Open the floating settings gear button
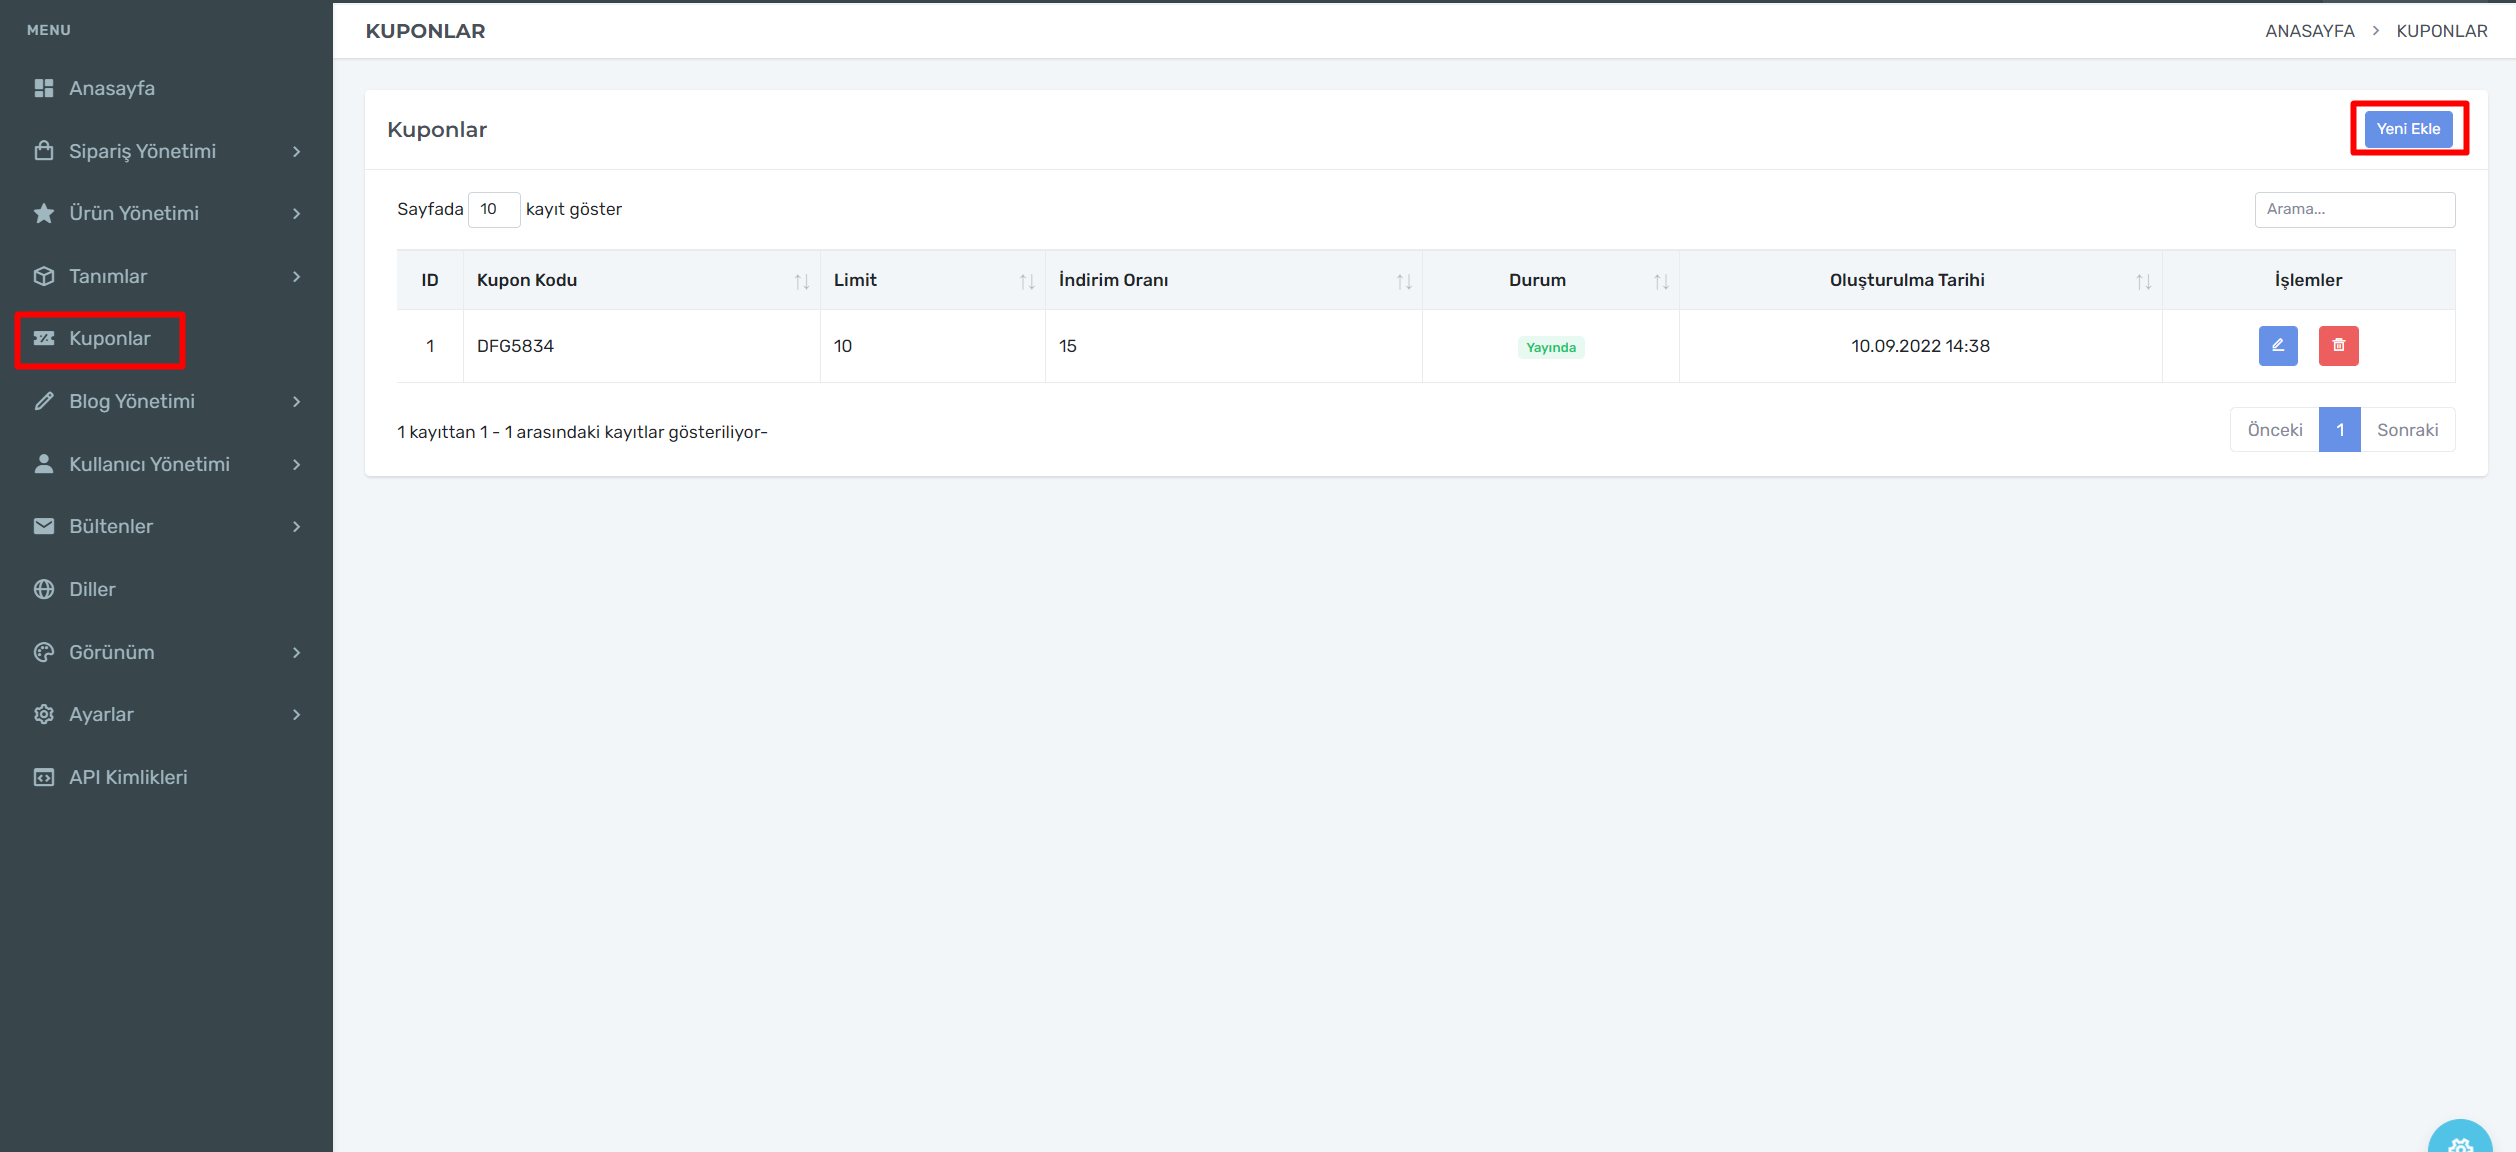The image size is (2516, 1152). coord(2460,1142)
